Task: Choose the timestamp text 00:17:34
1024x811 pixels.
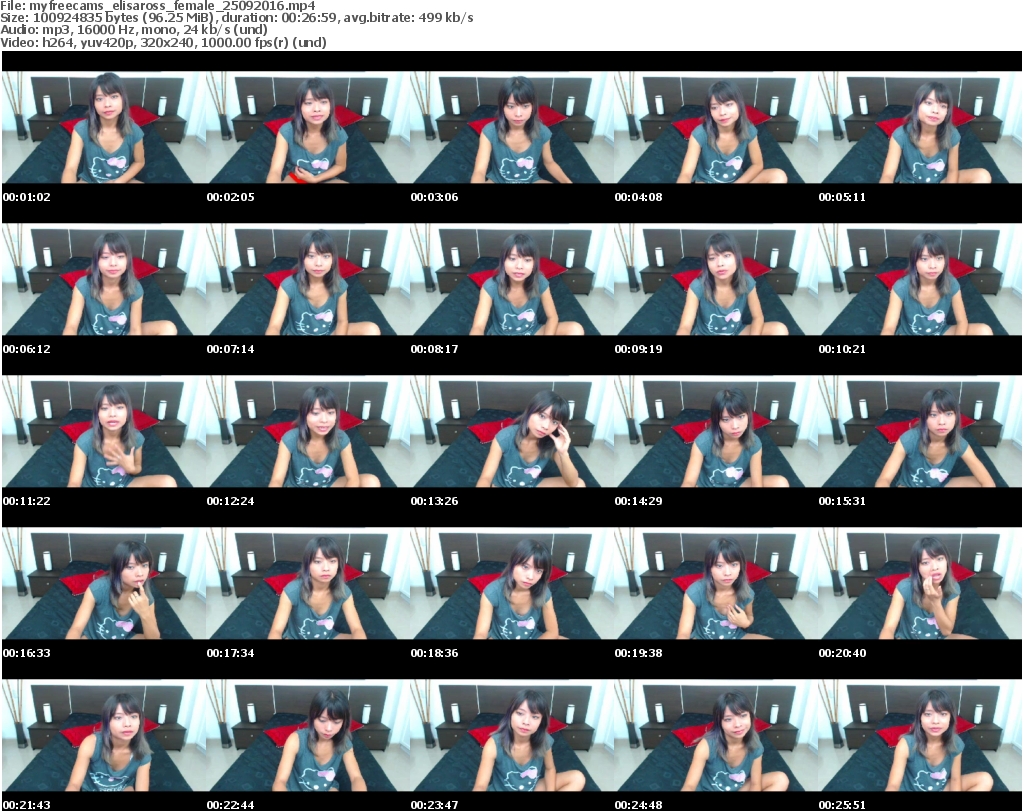Action: click(x=231, y=653)
